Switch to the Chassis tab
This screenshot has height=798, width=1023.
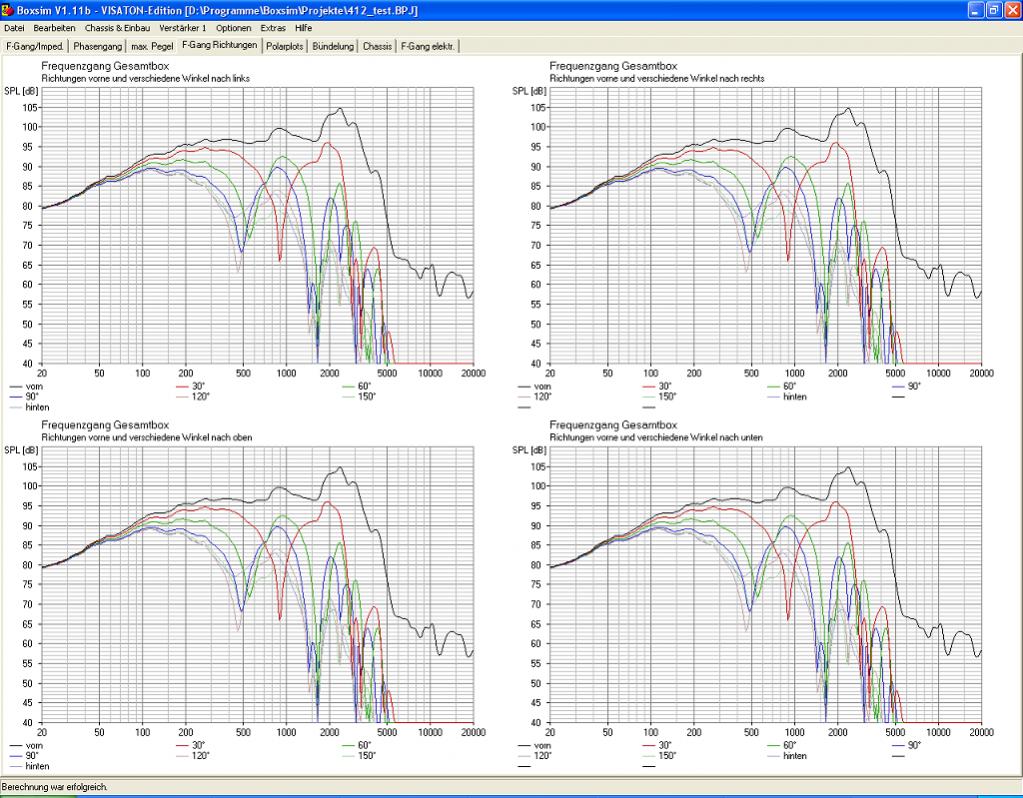click(x=377, y=46)
